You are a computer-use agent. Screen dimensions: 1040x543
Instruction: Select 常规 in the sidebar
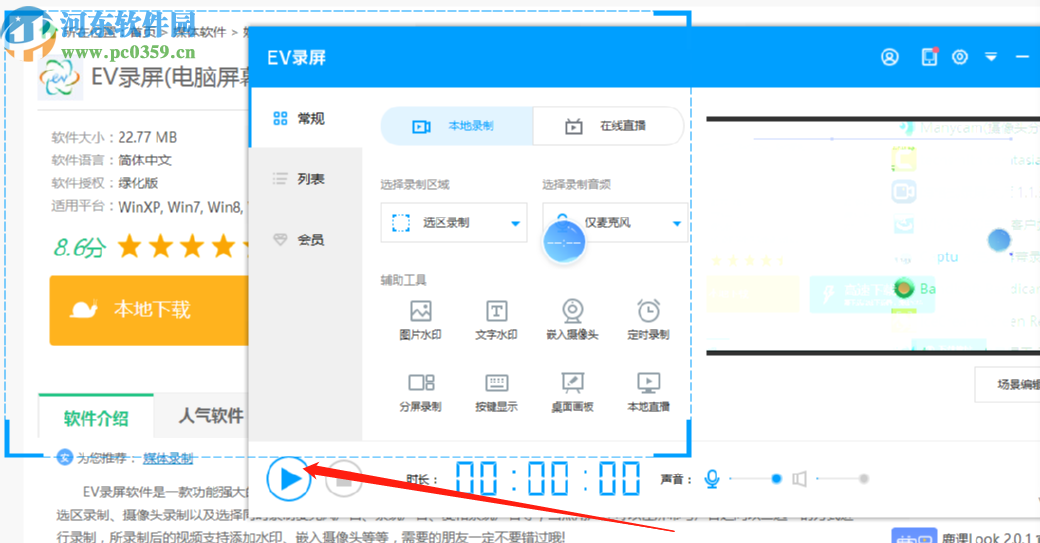306,119
